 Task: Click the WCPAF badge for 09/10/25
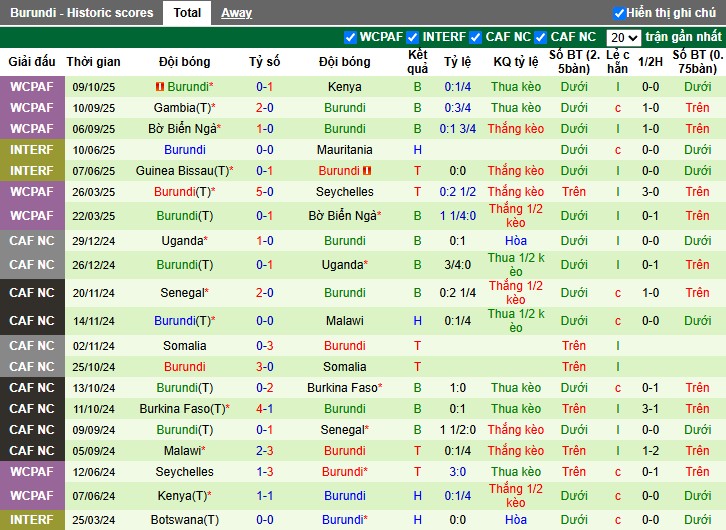(32, 87)
